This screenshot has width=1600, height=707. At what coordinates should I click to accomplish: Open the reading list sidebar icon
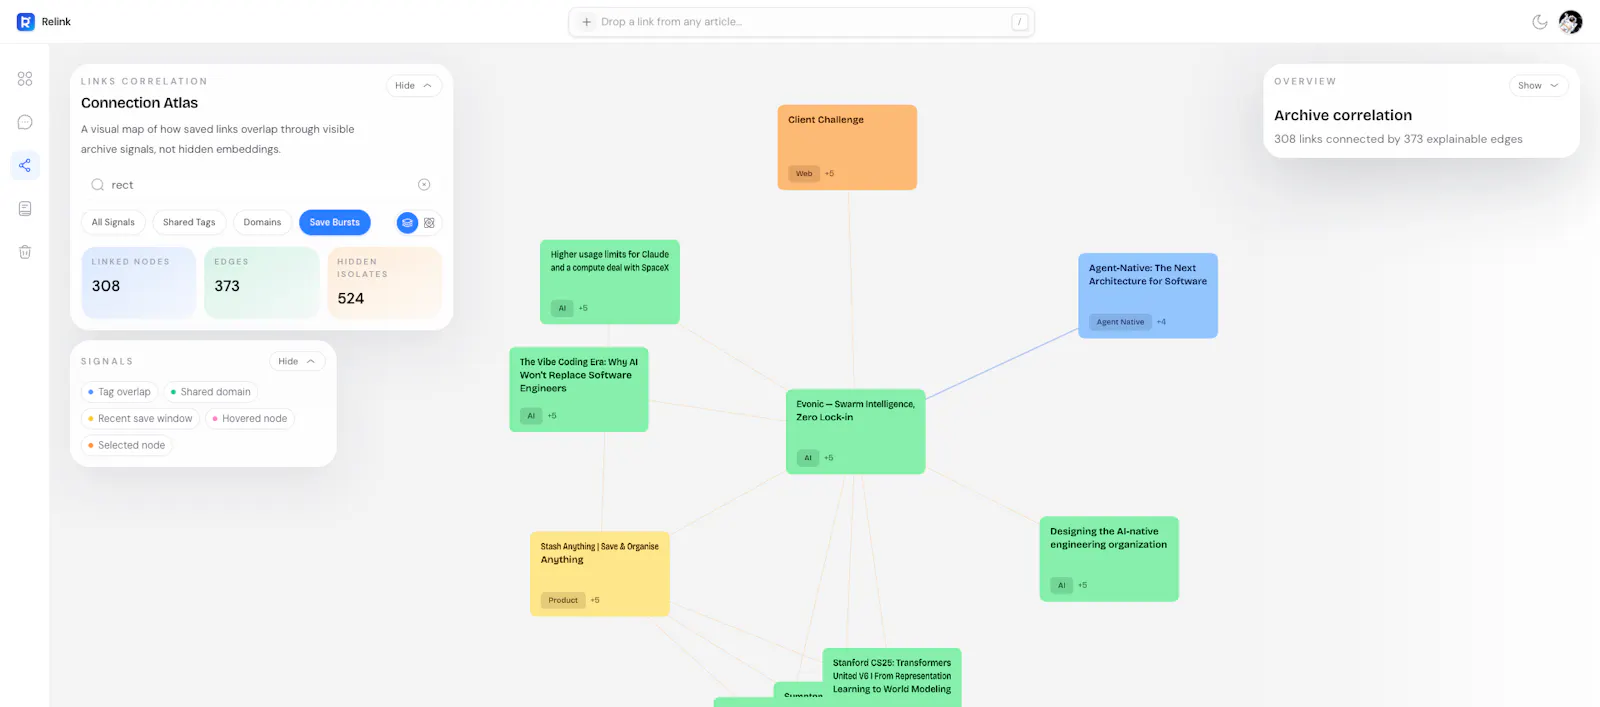point(25,208)
